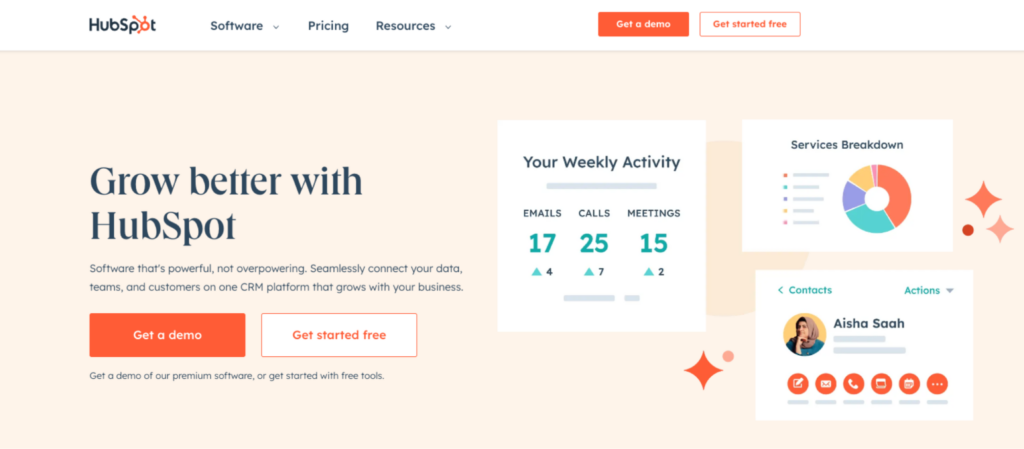Expand the Resources dropdown menu
1024x449 pixels.
click(x=413, y=26)
